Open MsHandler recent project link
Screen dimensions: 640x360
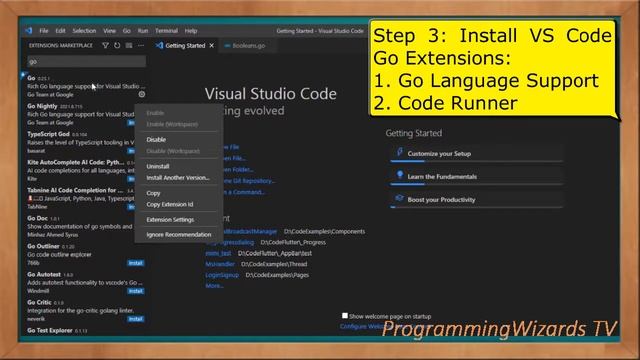(x=220, y=264)
